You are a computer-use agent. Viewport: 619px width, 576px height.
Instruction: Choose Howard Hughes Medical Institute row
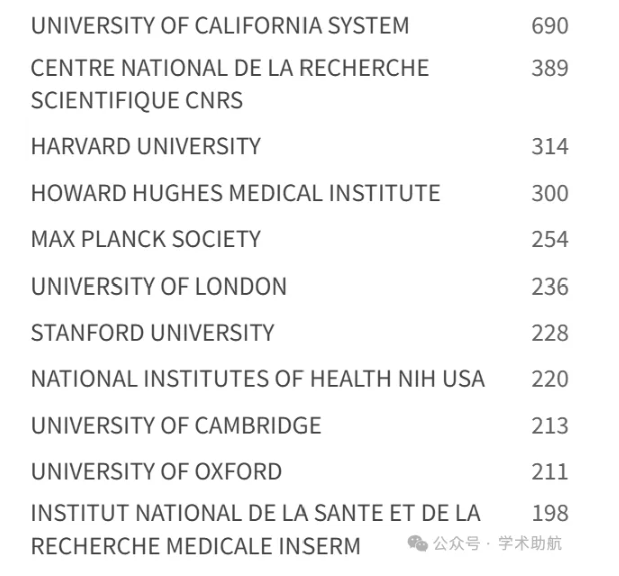click(235, 193)
